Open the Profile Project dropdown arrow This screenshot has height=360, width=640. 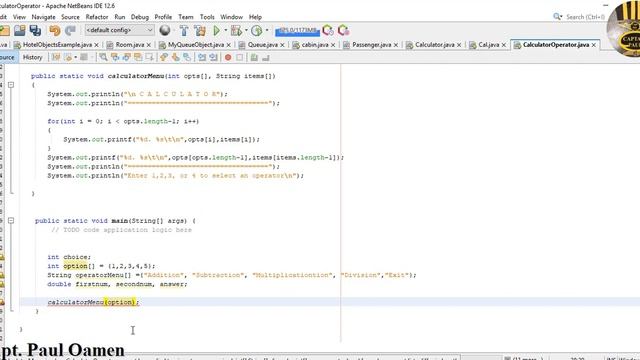click(267, 30)
